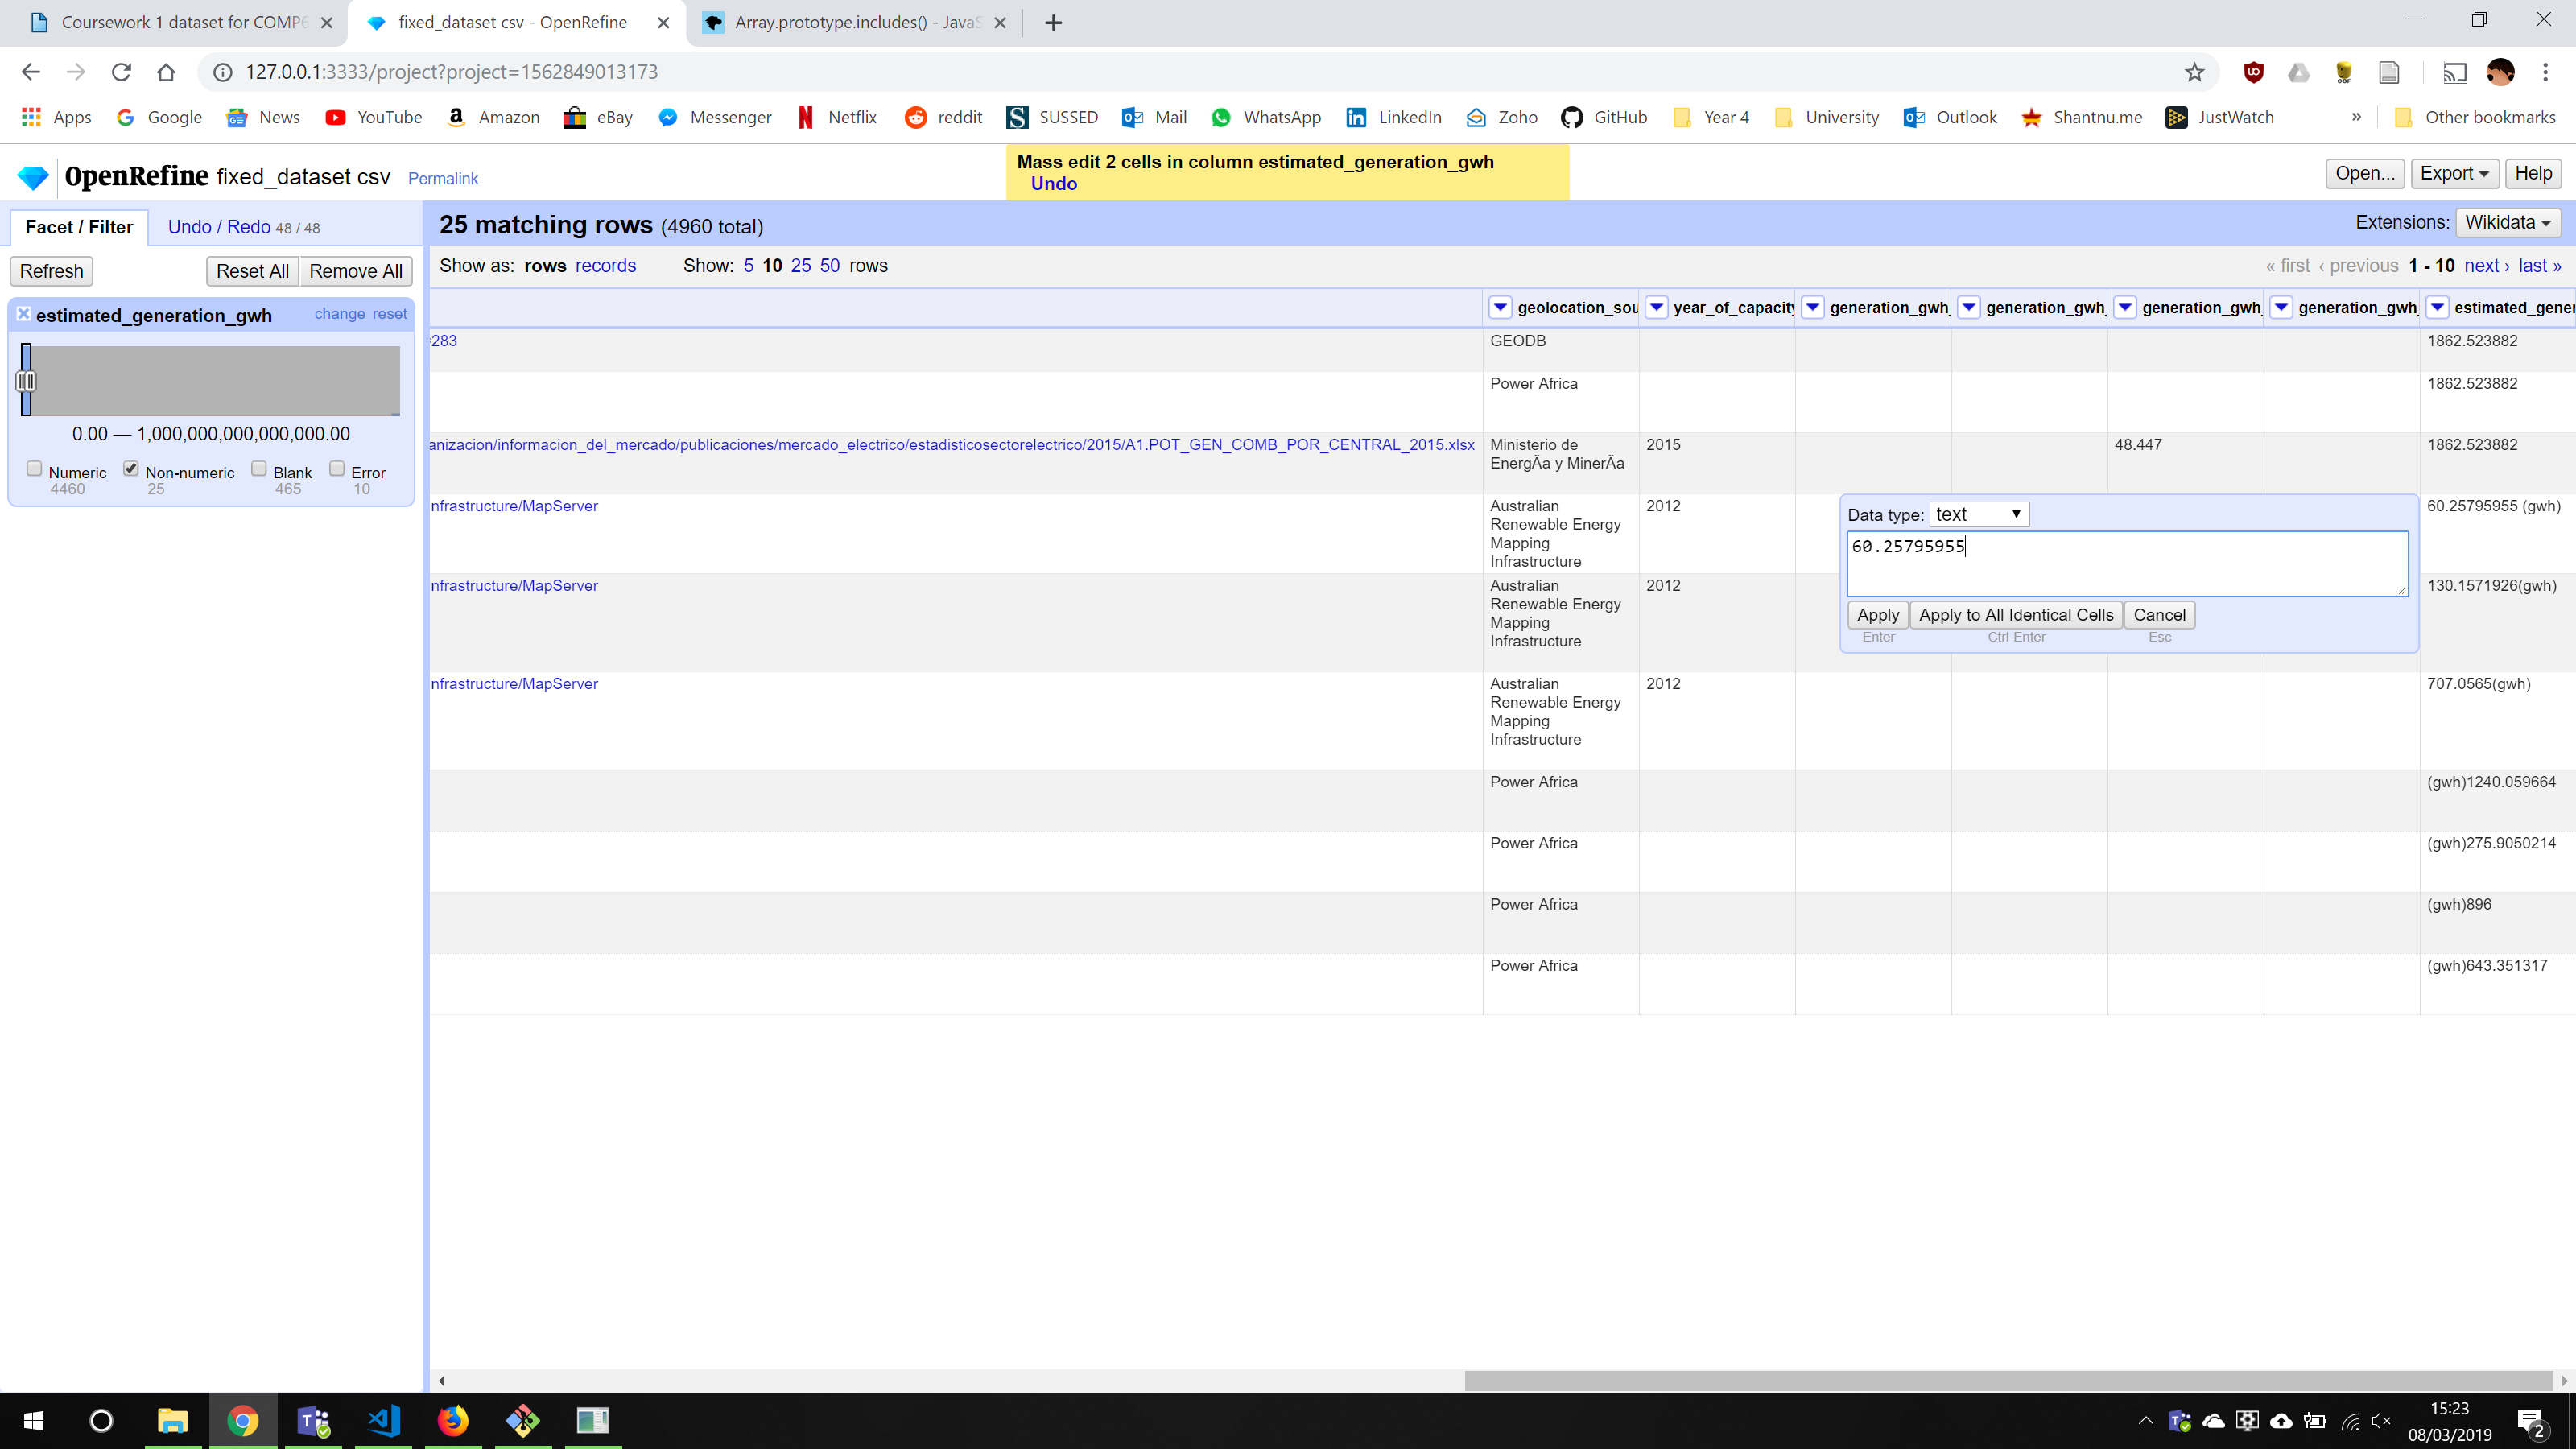This screenshot has height=1449, width=2576.
Task: Open the year_of_capacity column menu arrow
Action: [1657, 307]
